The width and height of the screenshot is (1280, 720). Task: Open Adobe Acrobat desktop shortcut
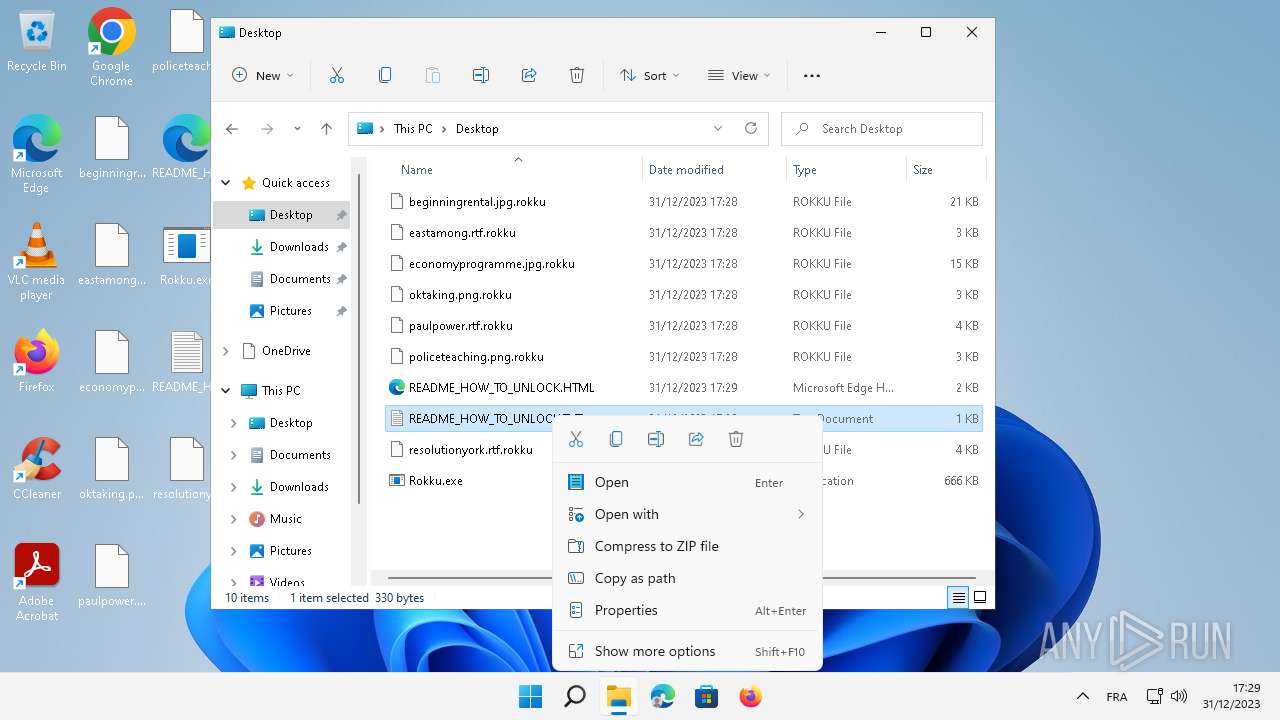coord(37,582)
